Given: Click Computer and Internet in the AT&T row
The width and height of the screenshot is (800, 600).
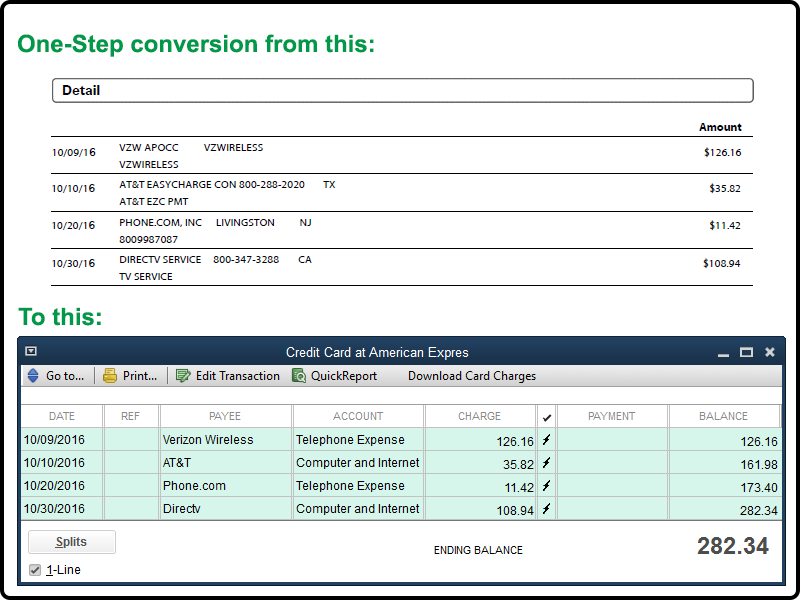Looking at the screenshot, I should 358,463.
